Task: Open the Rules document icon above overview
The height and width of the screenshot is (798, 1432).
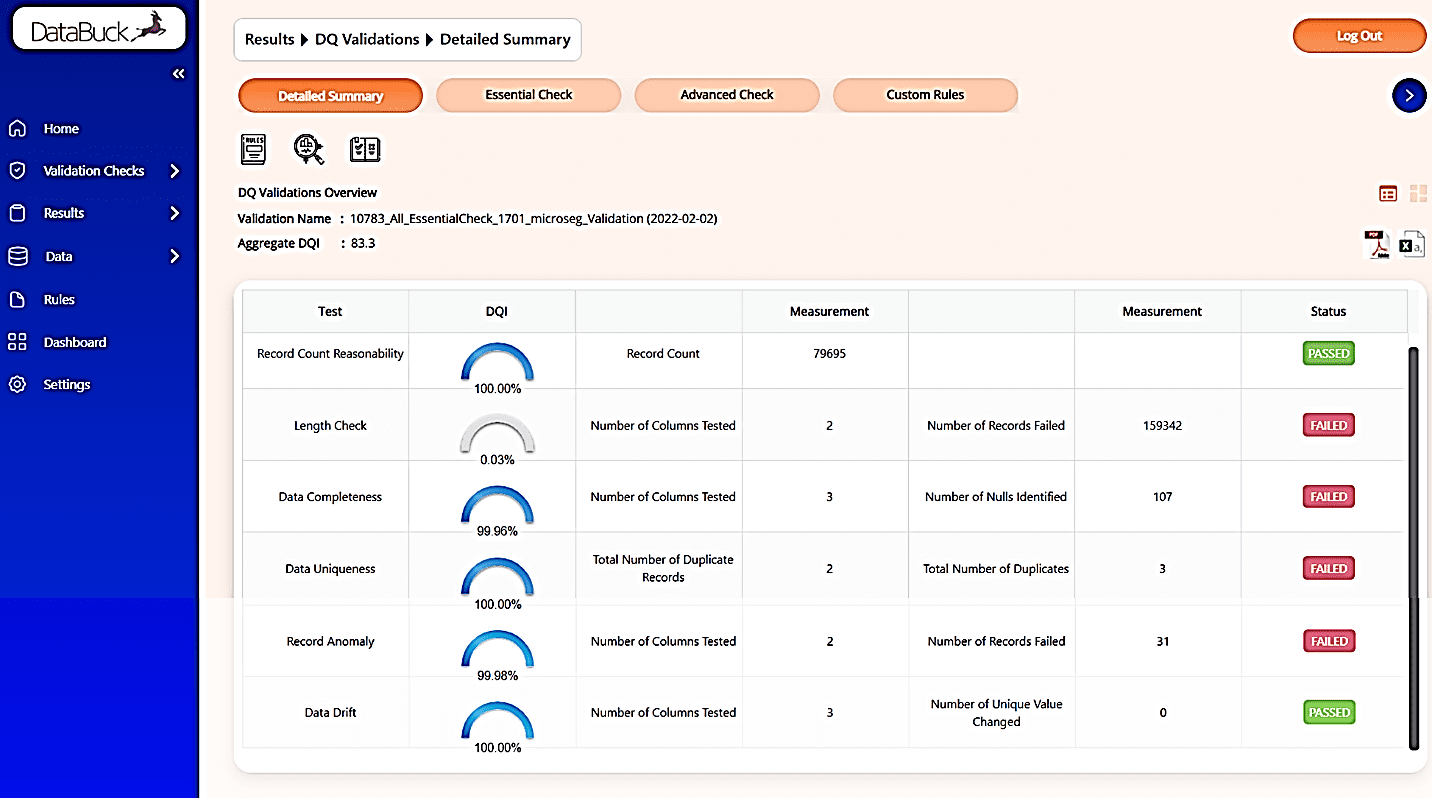Action: (x=253, y=149)
